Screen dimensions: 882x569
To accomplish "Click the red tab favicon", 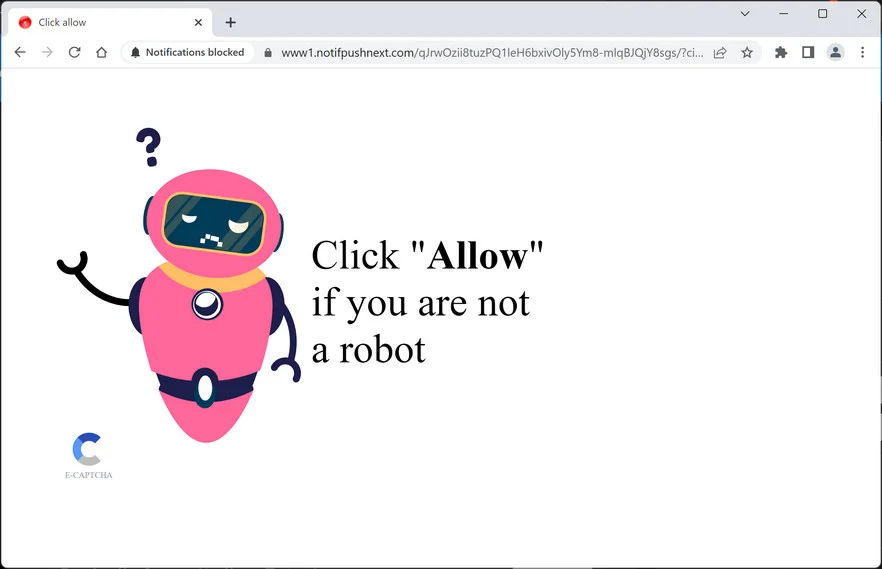I will tap(25, 22).
